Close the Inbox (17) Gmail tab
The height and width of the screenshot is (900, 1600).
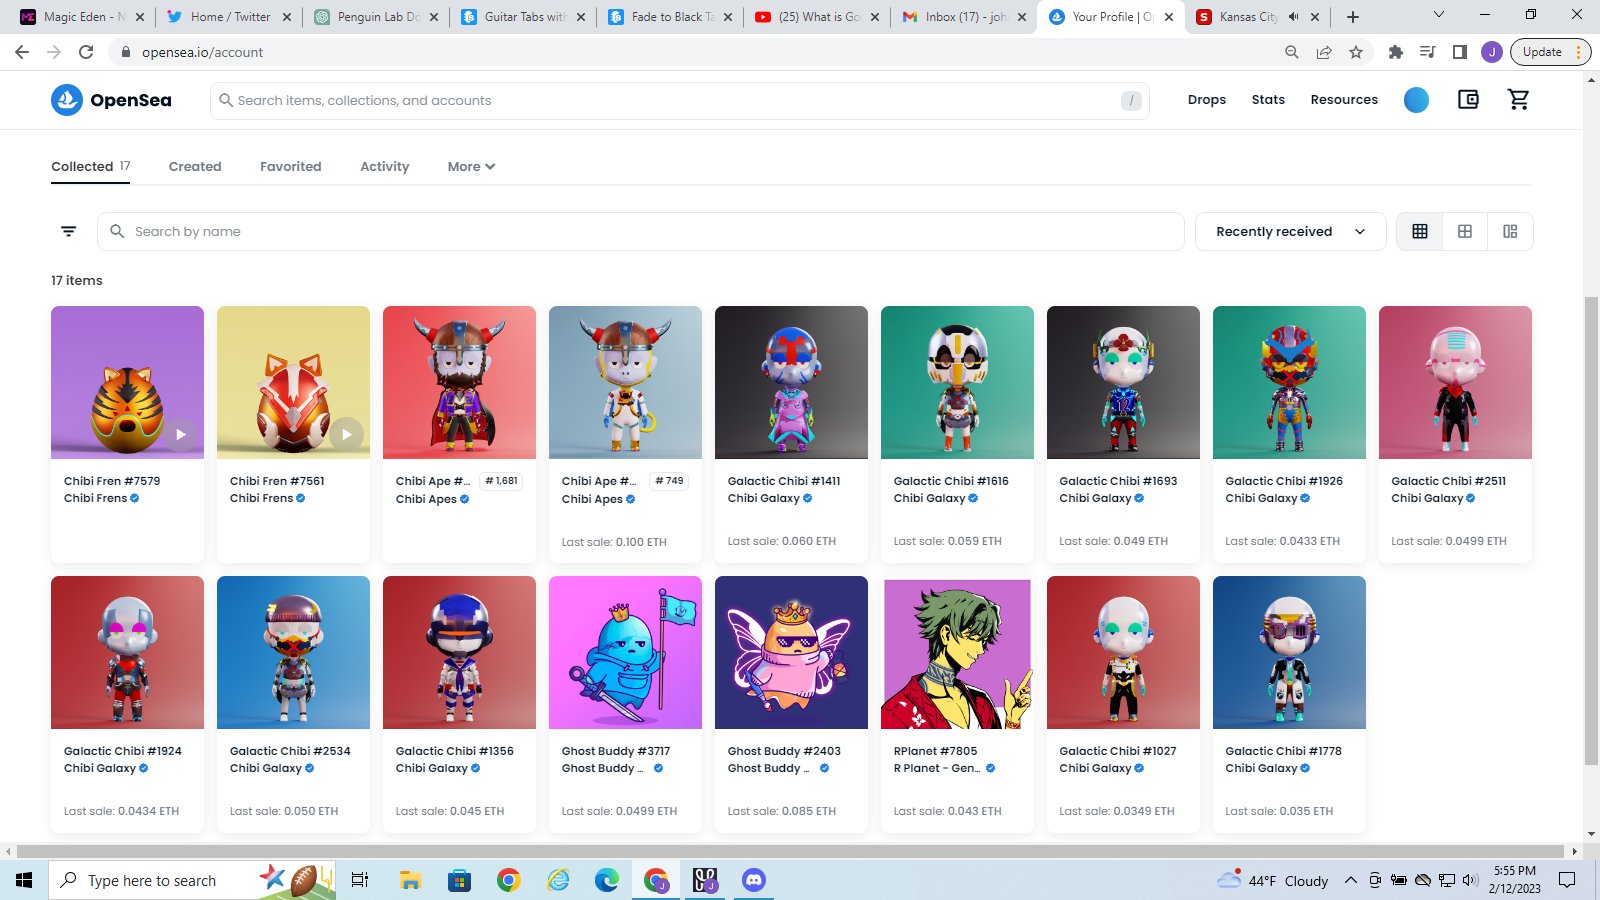coord(1022,17)
